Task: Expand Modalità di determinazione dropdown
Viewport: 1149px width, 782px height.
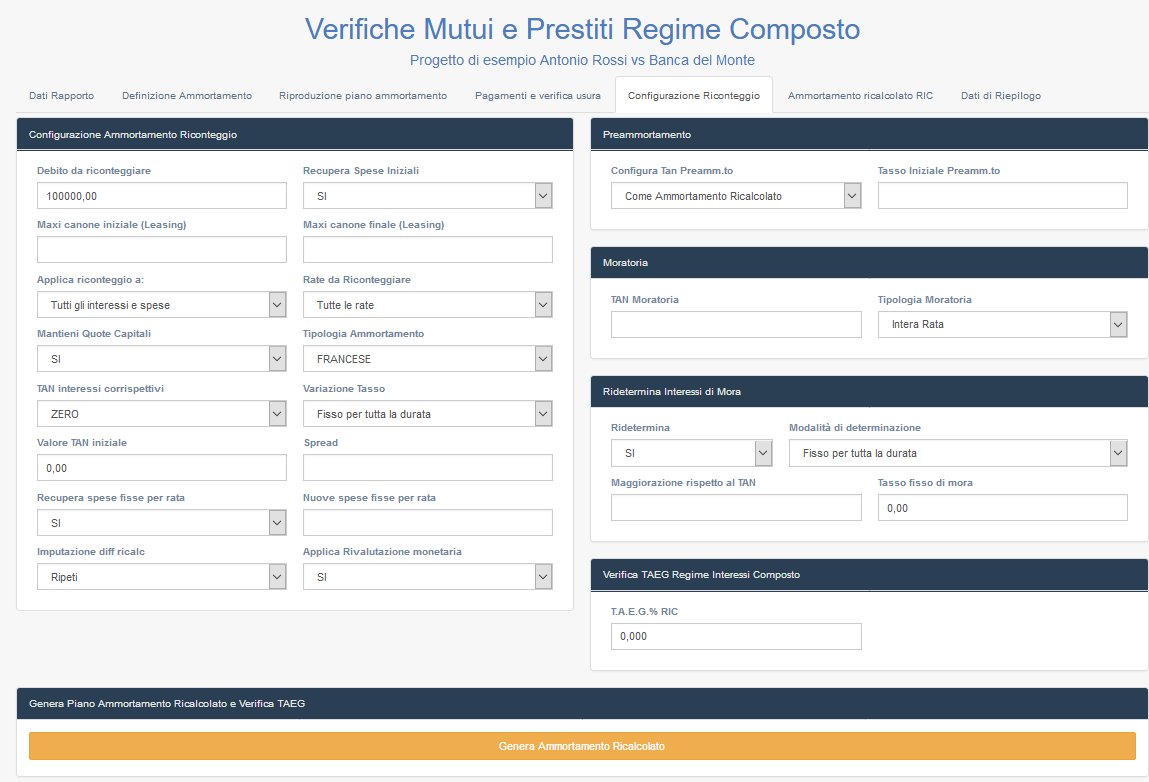Action: tap(958, 453)
